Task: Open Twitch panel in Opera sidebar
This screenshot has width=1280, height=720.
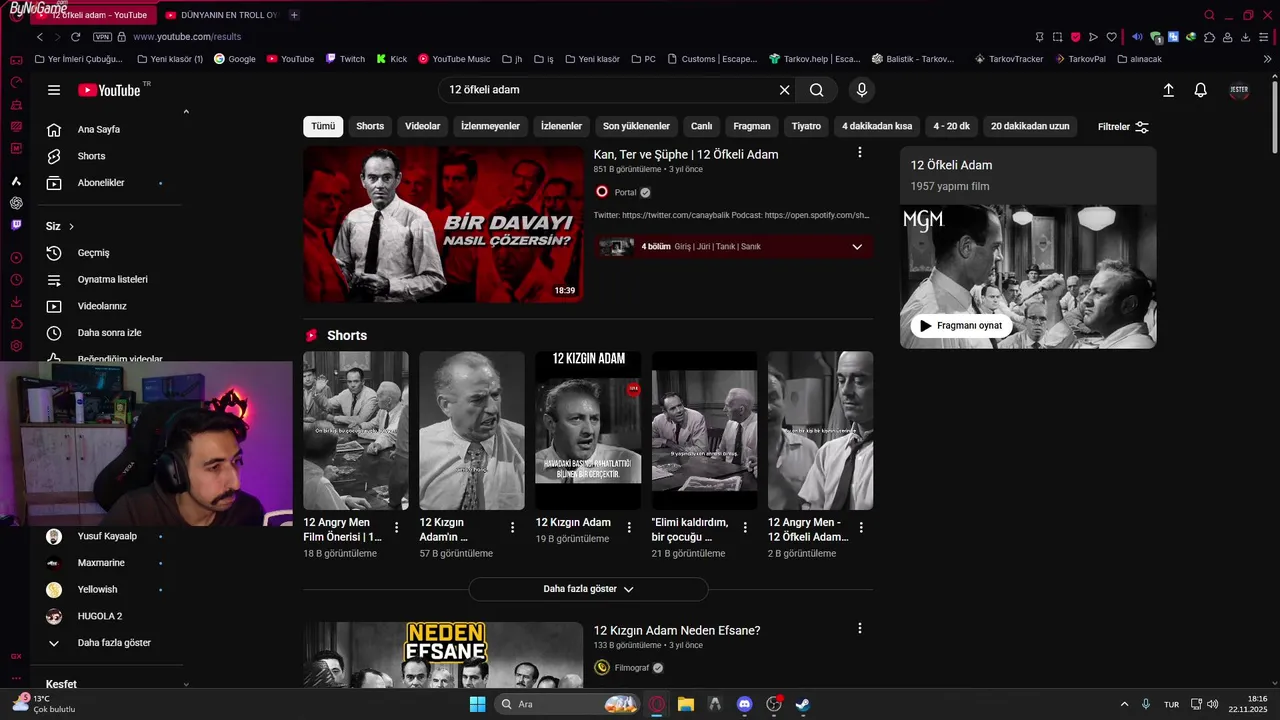Action: (16, 225)
